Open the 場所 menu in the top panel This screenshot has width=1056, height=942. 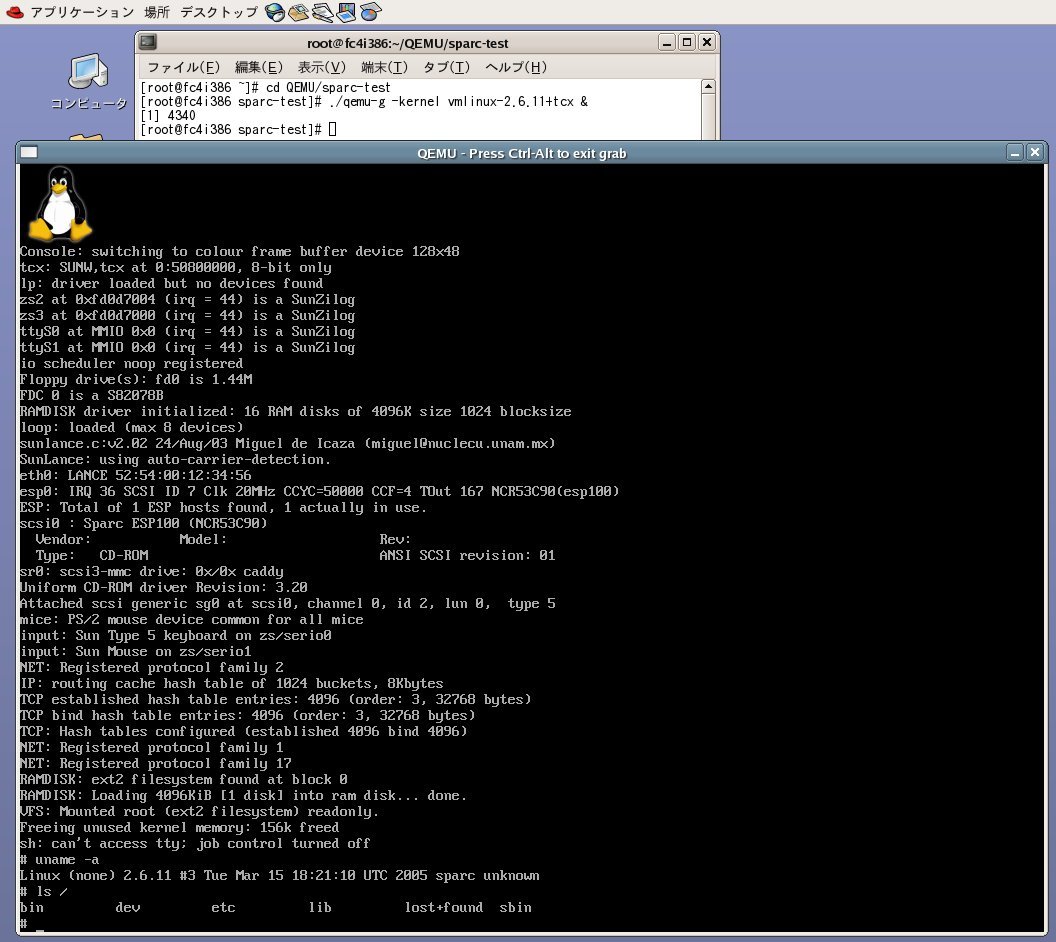[x=157, y=12]
